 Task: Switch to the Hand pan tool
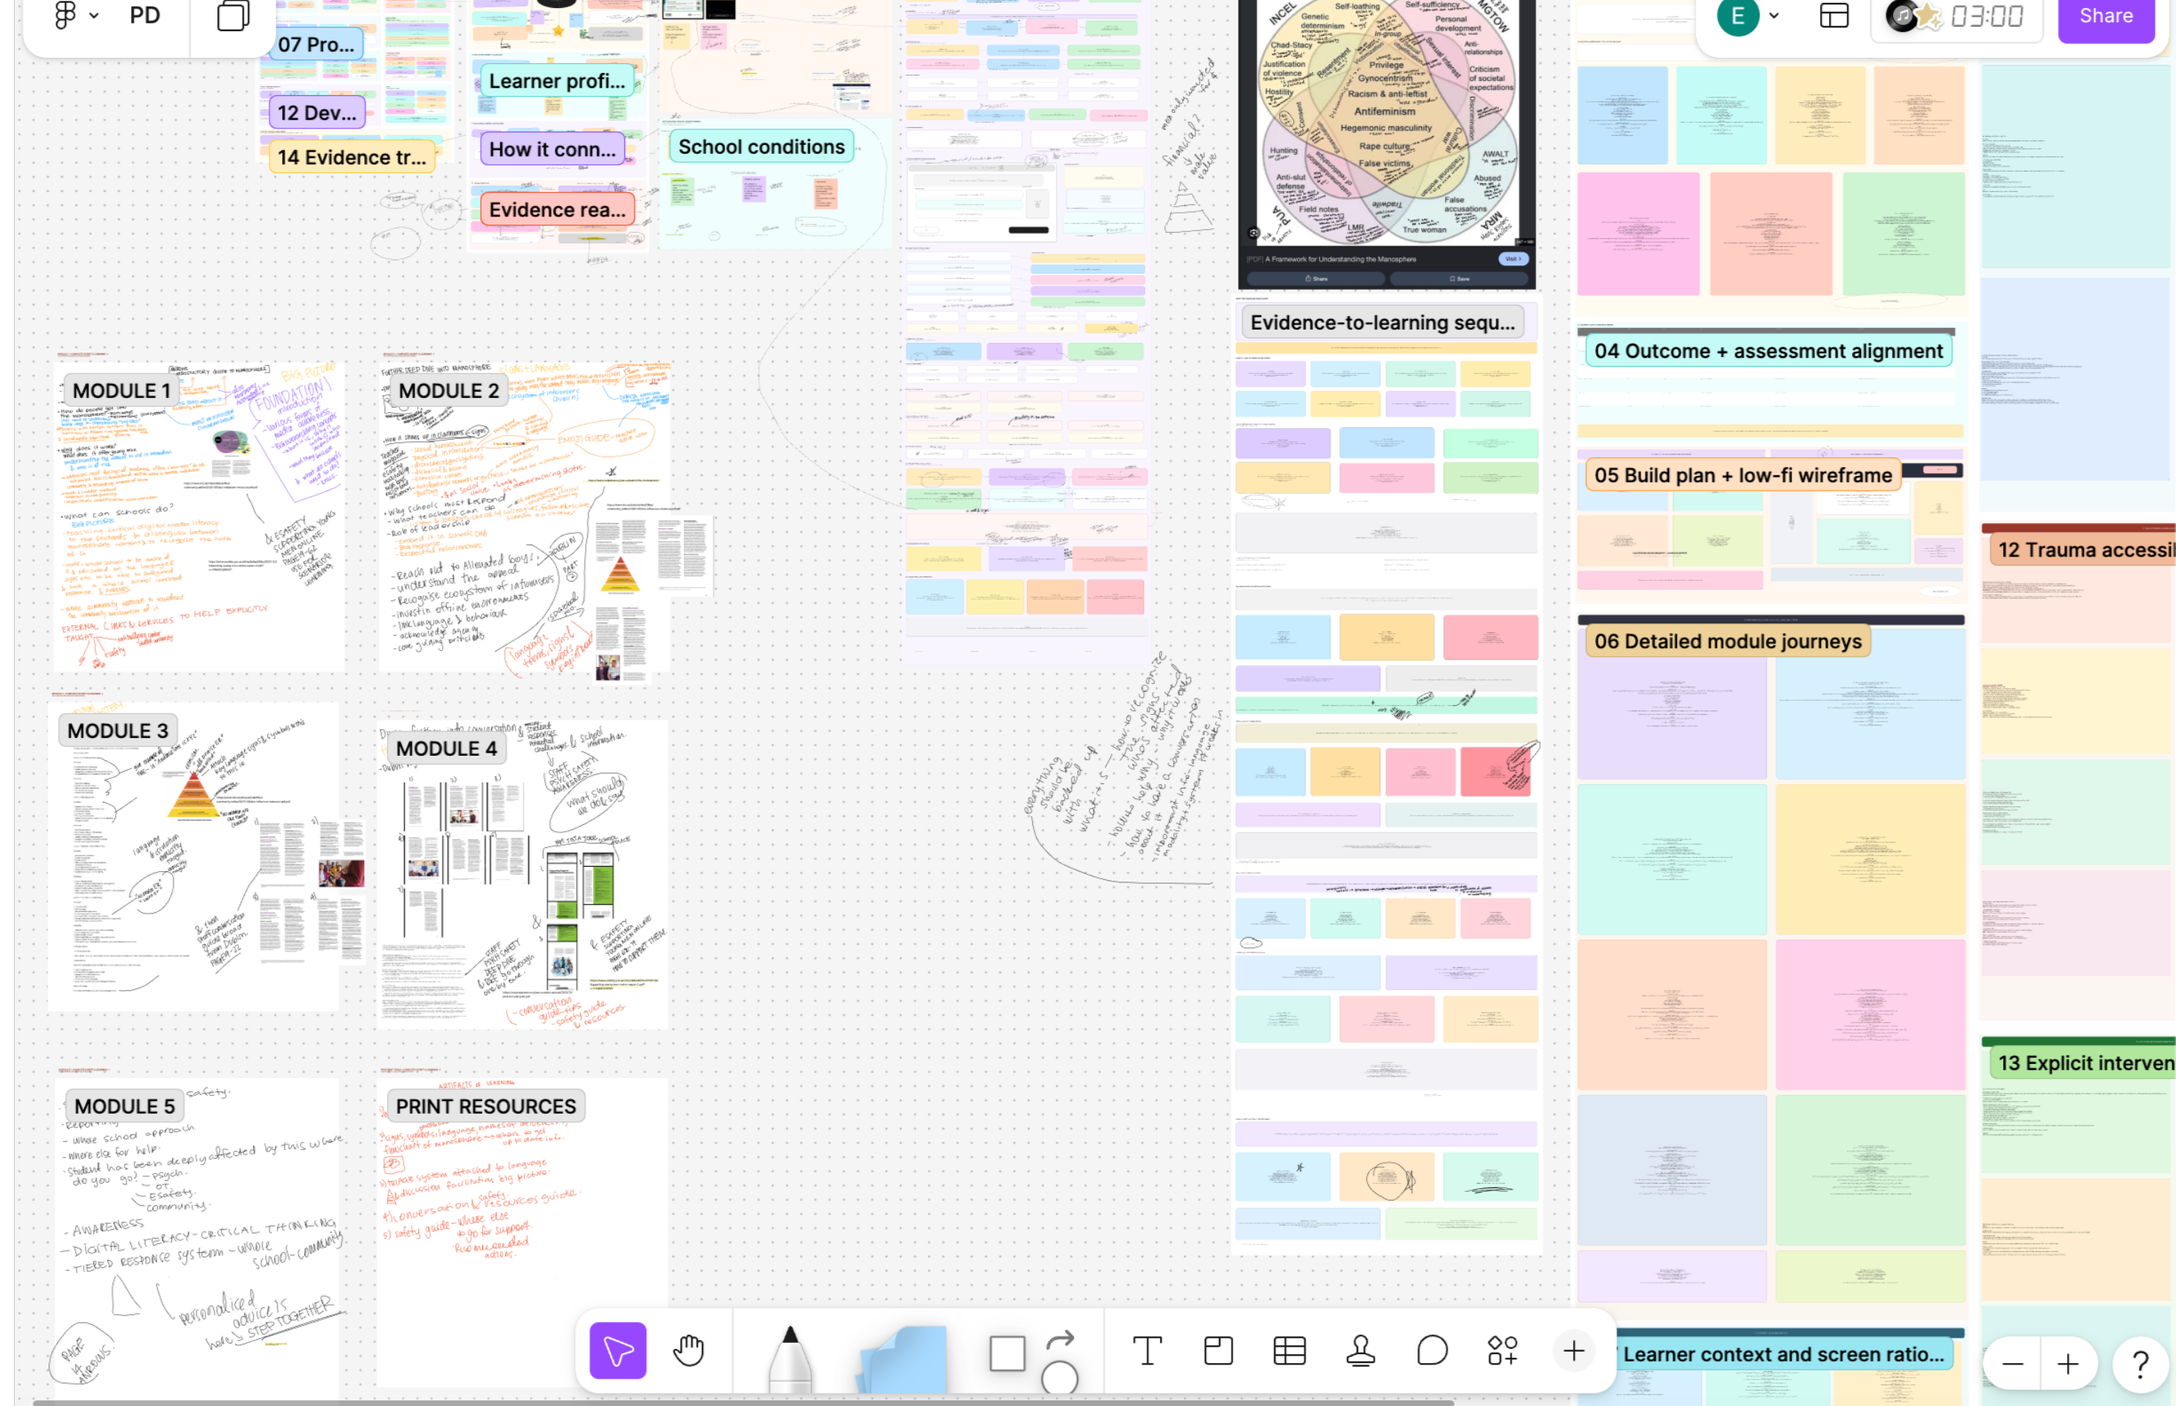coord(688,1350)
